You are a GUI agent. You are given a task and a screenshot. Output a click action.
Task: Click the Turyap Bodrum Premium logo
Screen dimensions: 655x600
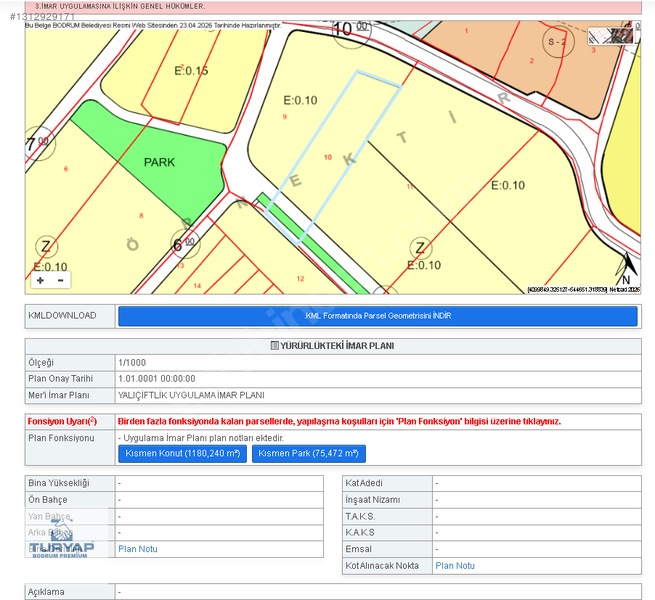pos(61,542)
